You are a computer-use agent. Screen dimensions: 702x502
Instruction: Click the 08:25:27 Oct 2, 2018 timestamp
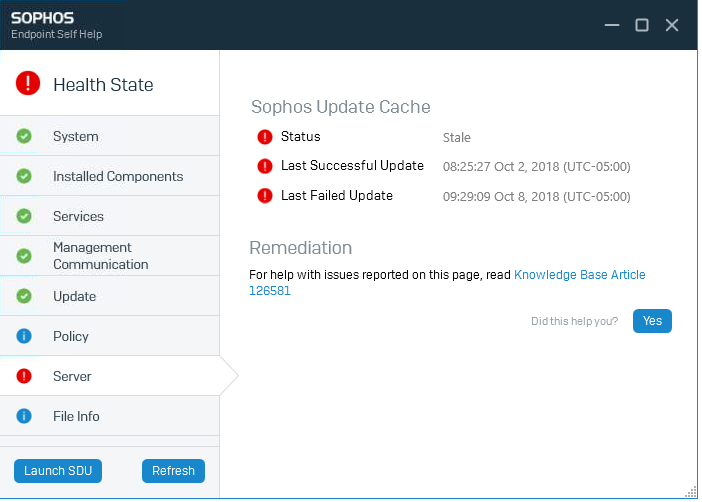[x=536, y=167]
